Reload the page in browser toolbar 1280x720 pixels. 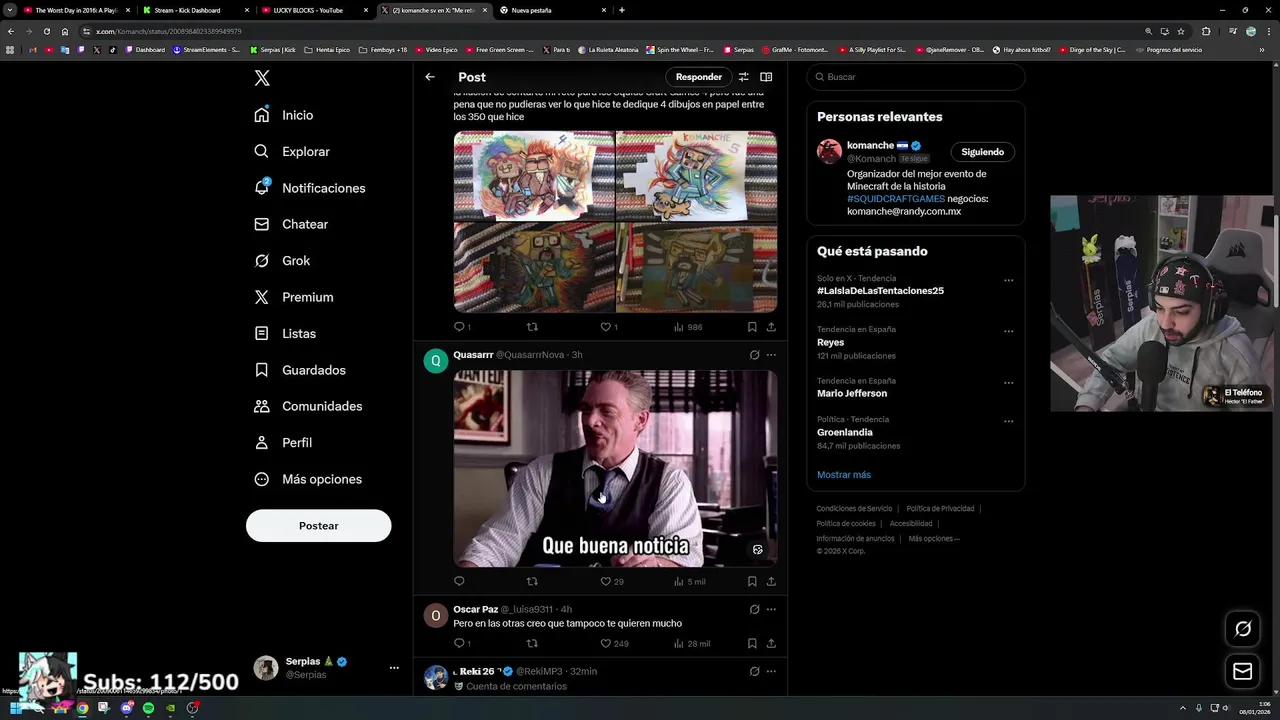[x=46, y=31]
